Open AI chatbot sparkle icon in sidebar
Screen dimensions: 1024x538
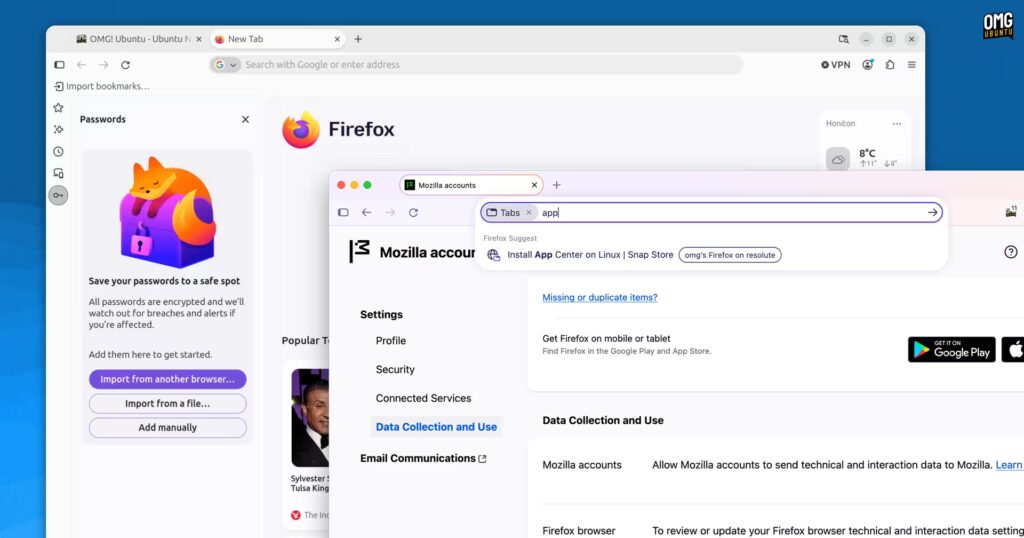[x=58, y=129]
